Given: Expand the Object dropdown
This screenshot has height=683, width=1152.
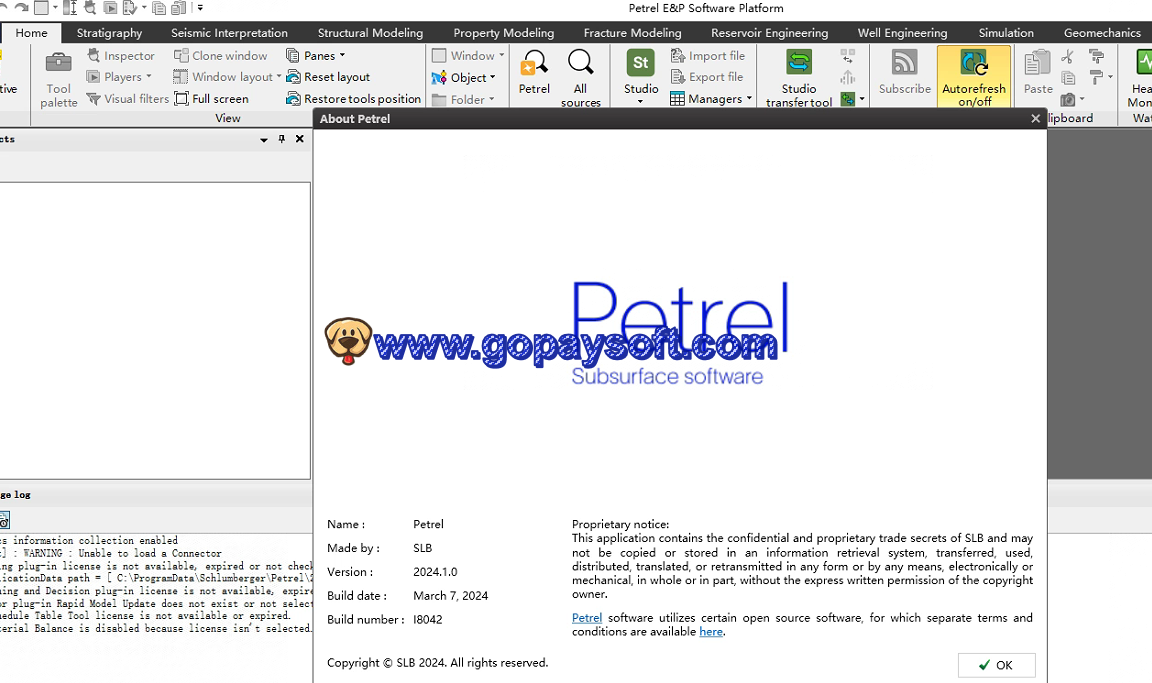Looking at the screenshot, I should pyautogui.click(x=464, y=78).
